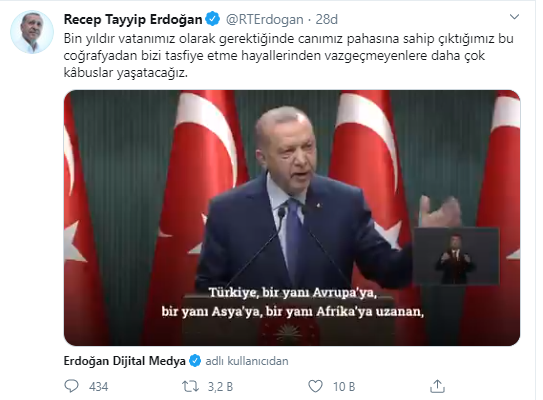Like the tweet with the heart icon
Viewport: 543px width, 400px height.
coord(315,386)
